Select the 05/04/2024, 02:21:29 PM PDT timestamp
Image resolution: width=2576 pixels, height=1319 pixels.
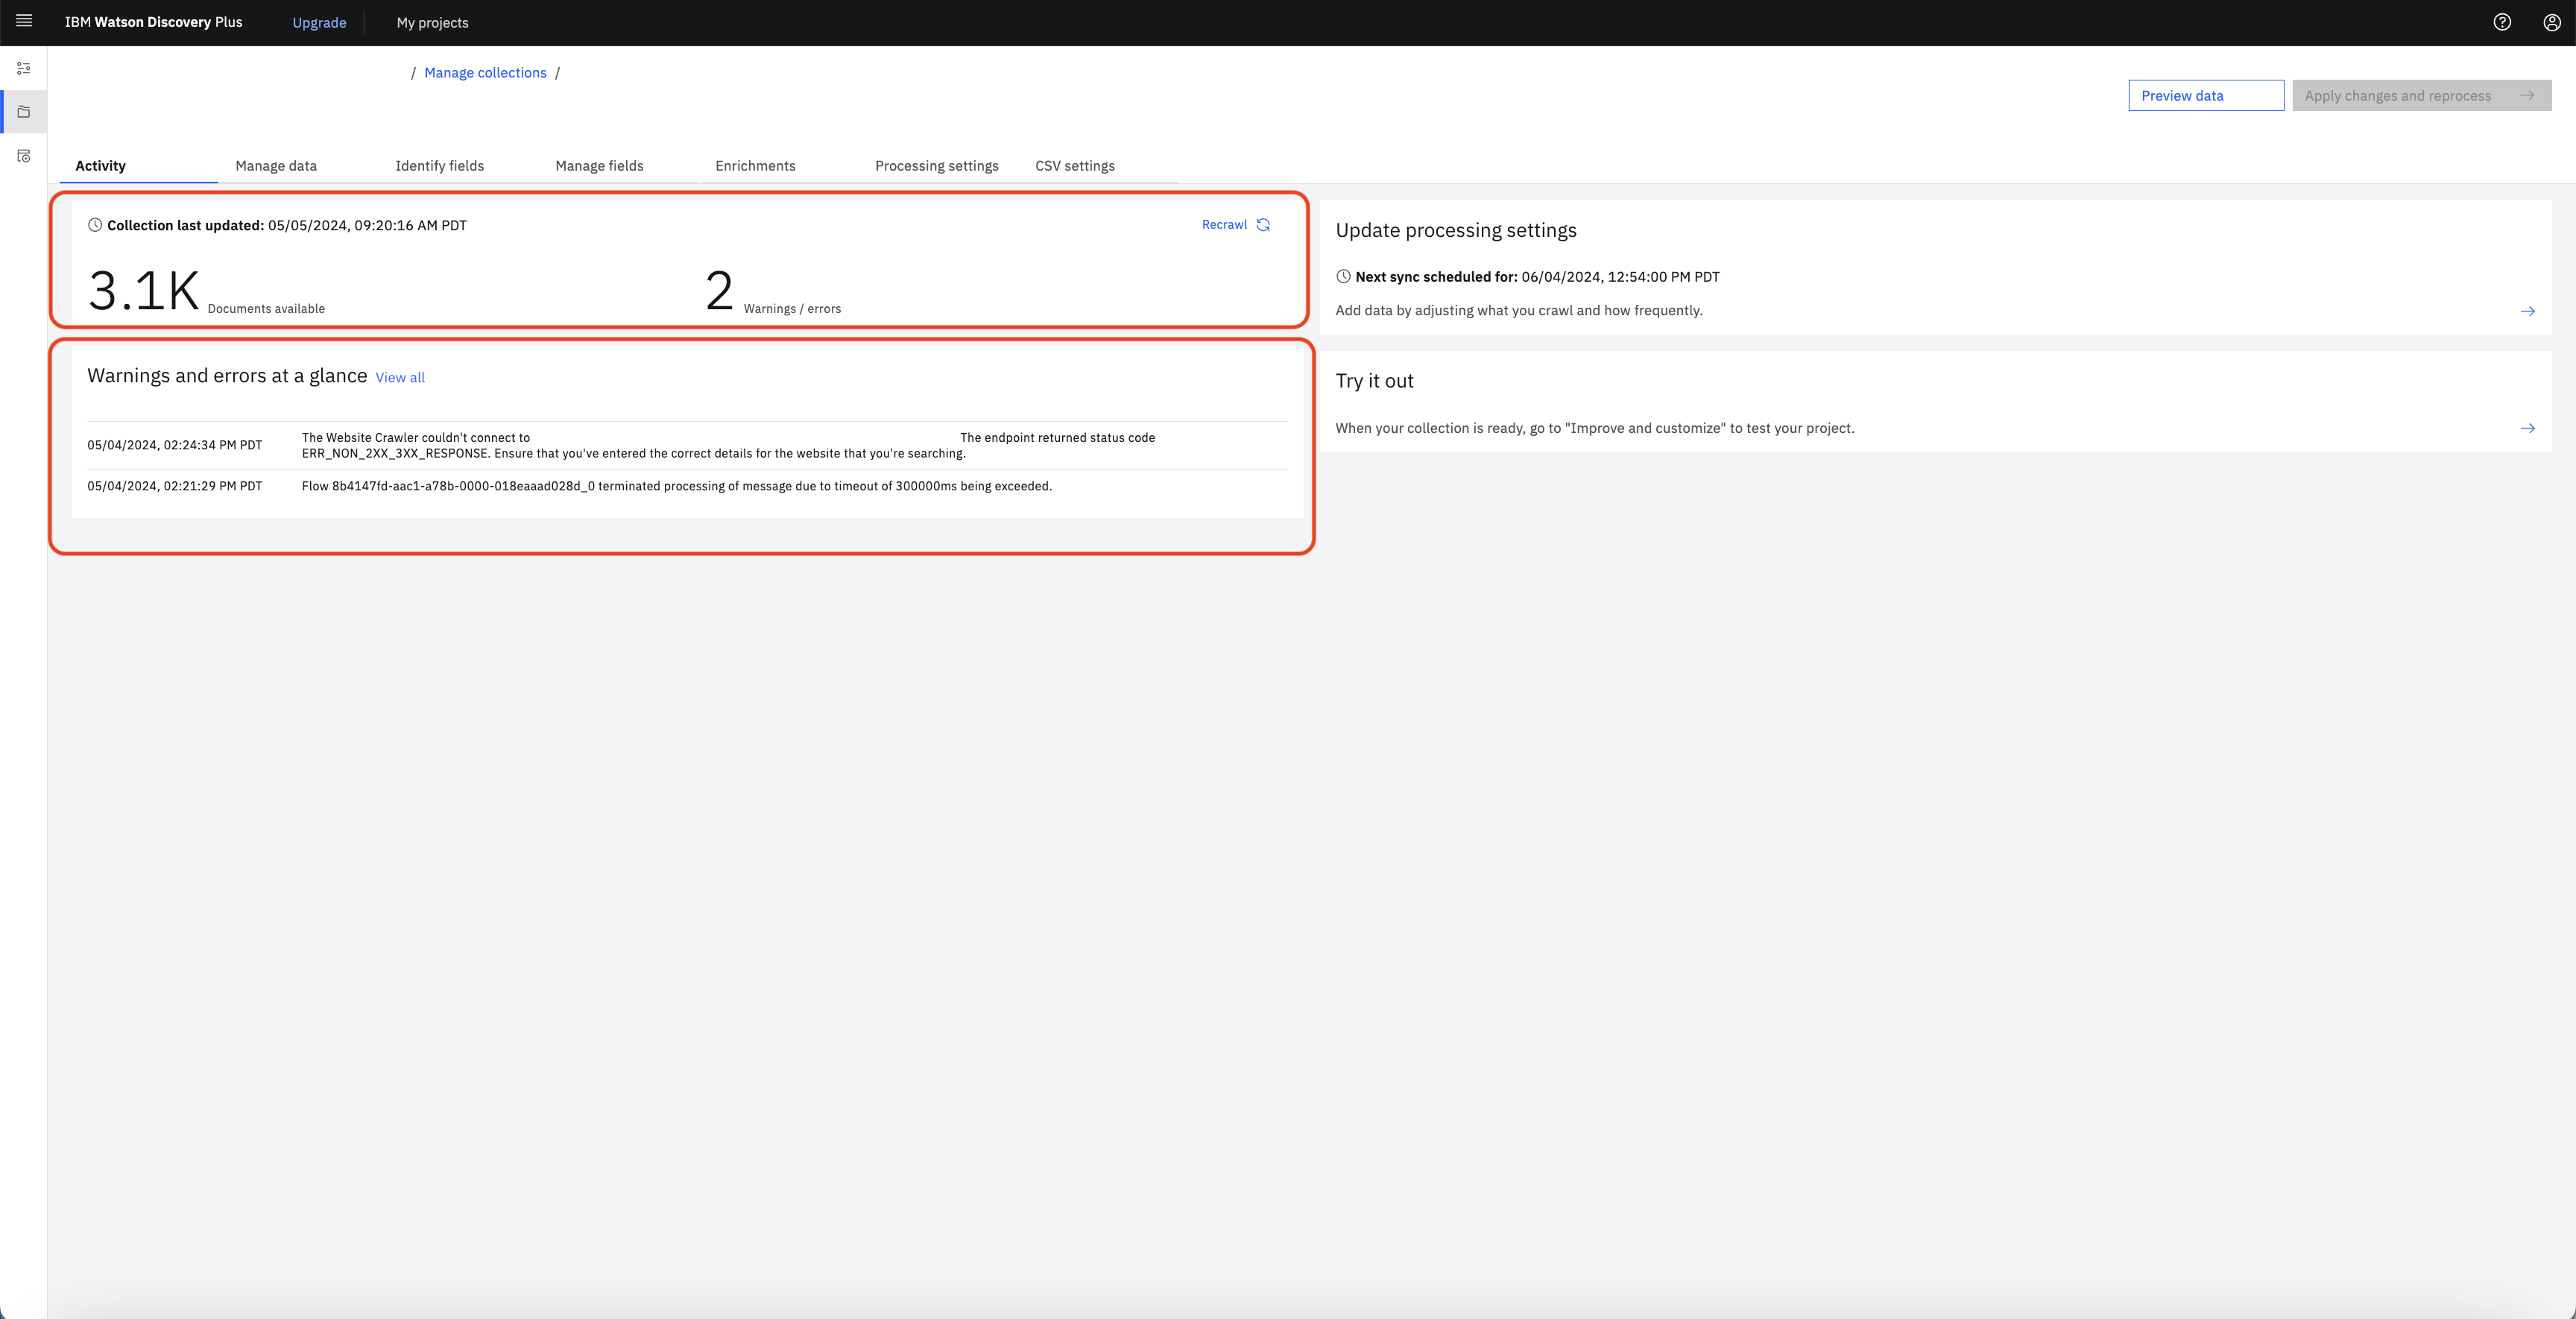175,486
